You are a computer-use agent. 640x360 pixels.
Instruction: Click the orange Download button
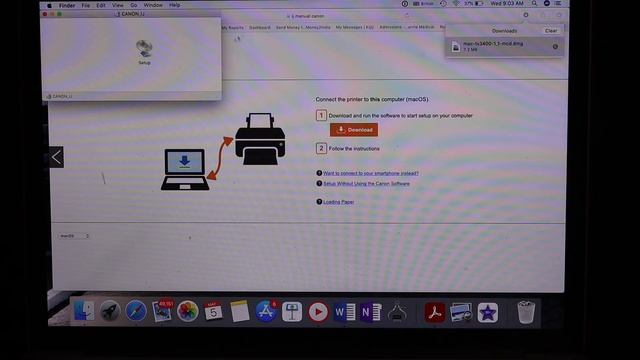pos(354,130)
